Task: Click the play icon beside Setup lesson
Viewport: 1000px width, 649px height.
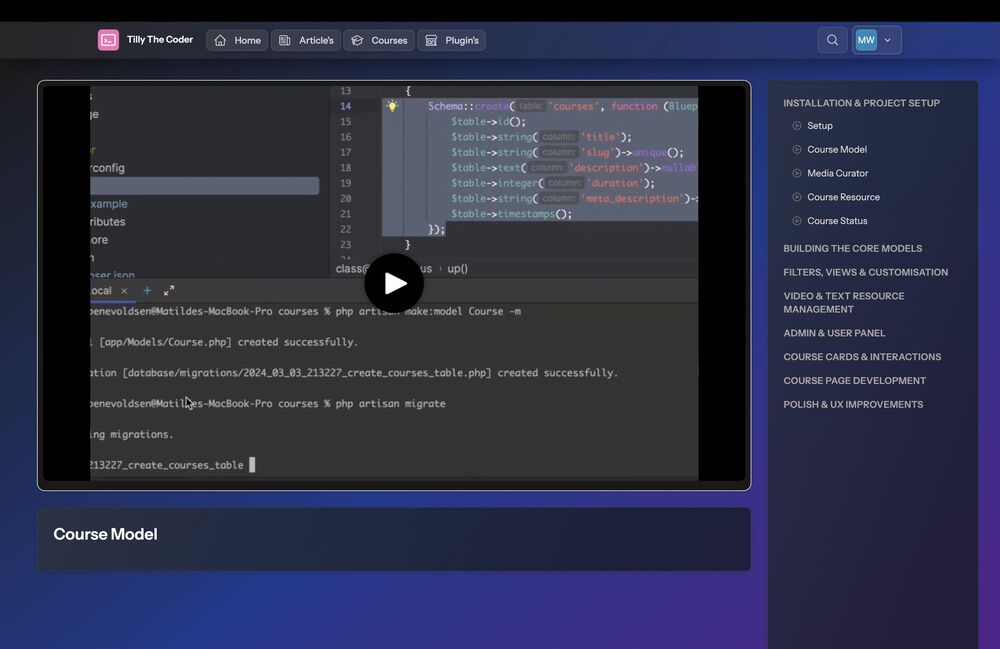Action: (797, 126)
